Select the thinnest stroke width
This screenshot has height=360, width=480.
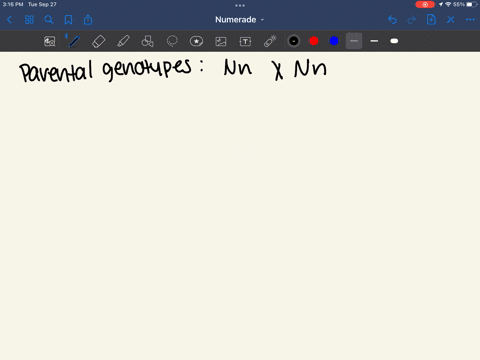click(354, 41)
